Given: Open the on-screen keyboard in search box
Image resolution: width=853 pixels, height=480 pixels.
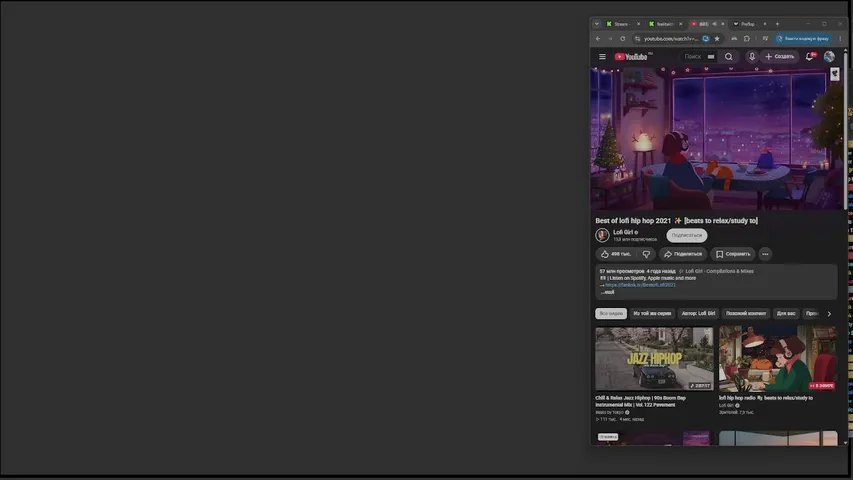Looking at the screenshot, I should tap(711, 57).
